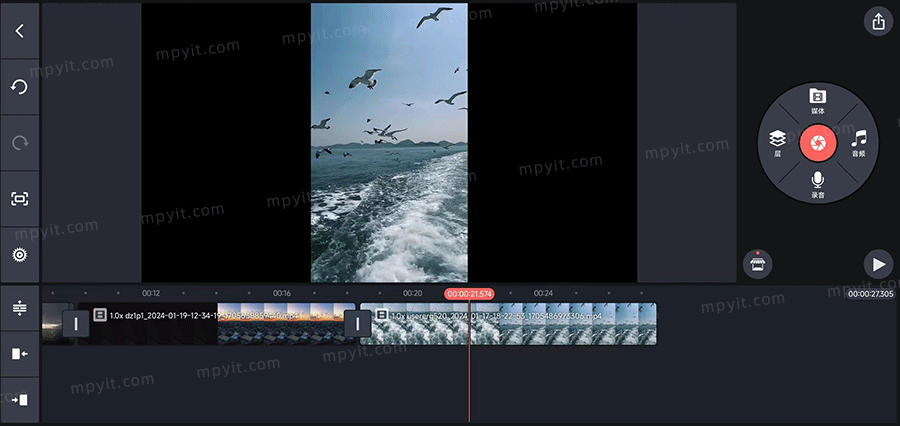Undo the last edit
This screenshot has width=900, height=426.
point(20,87)
